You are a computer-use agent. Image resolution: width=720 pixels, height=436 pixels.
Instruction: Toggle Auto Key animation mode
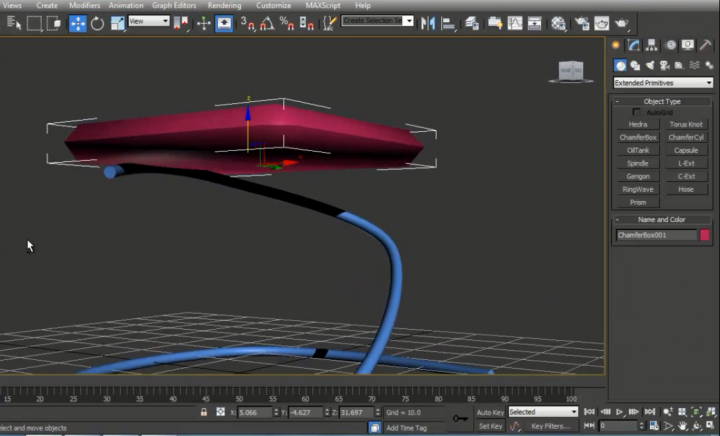(490, 412)
